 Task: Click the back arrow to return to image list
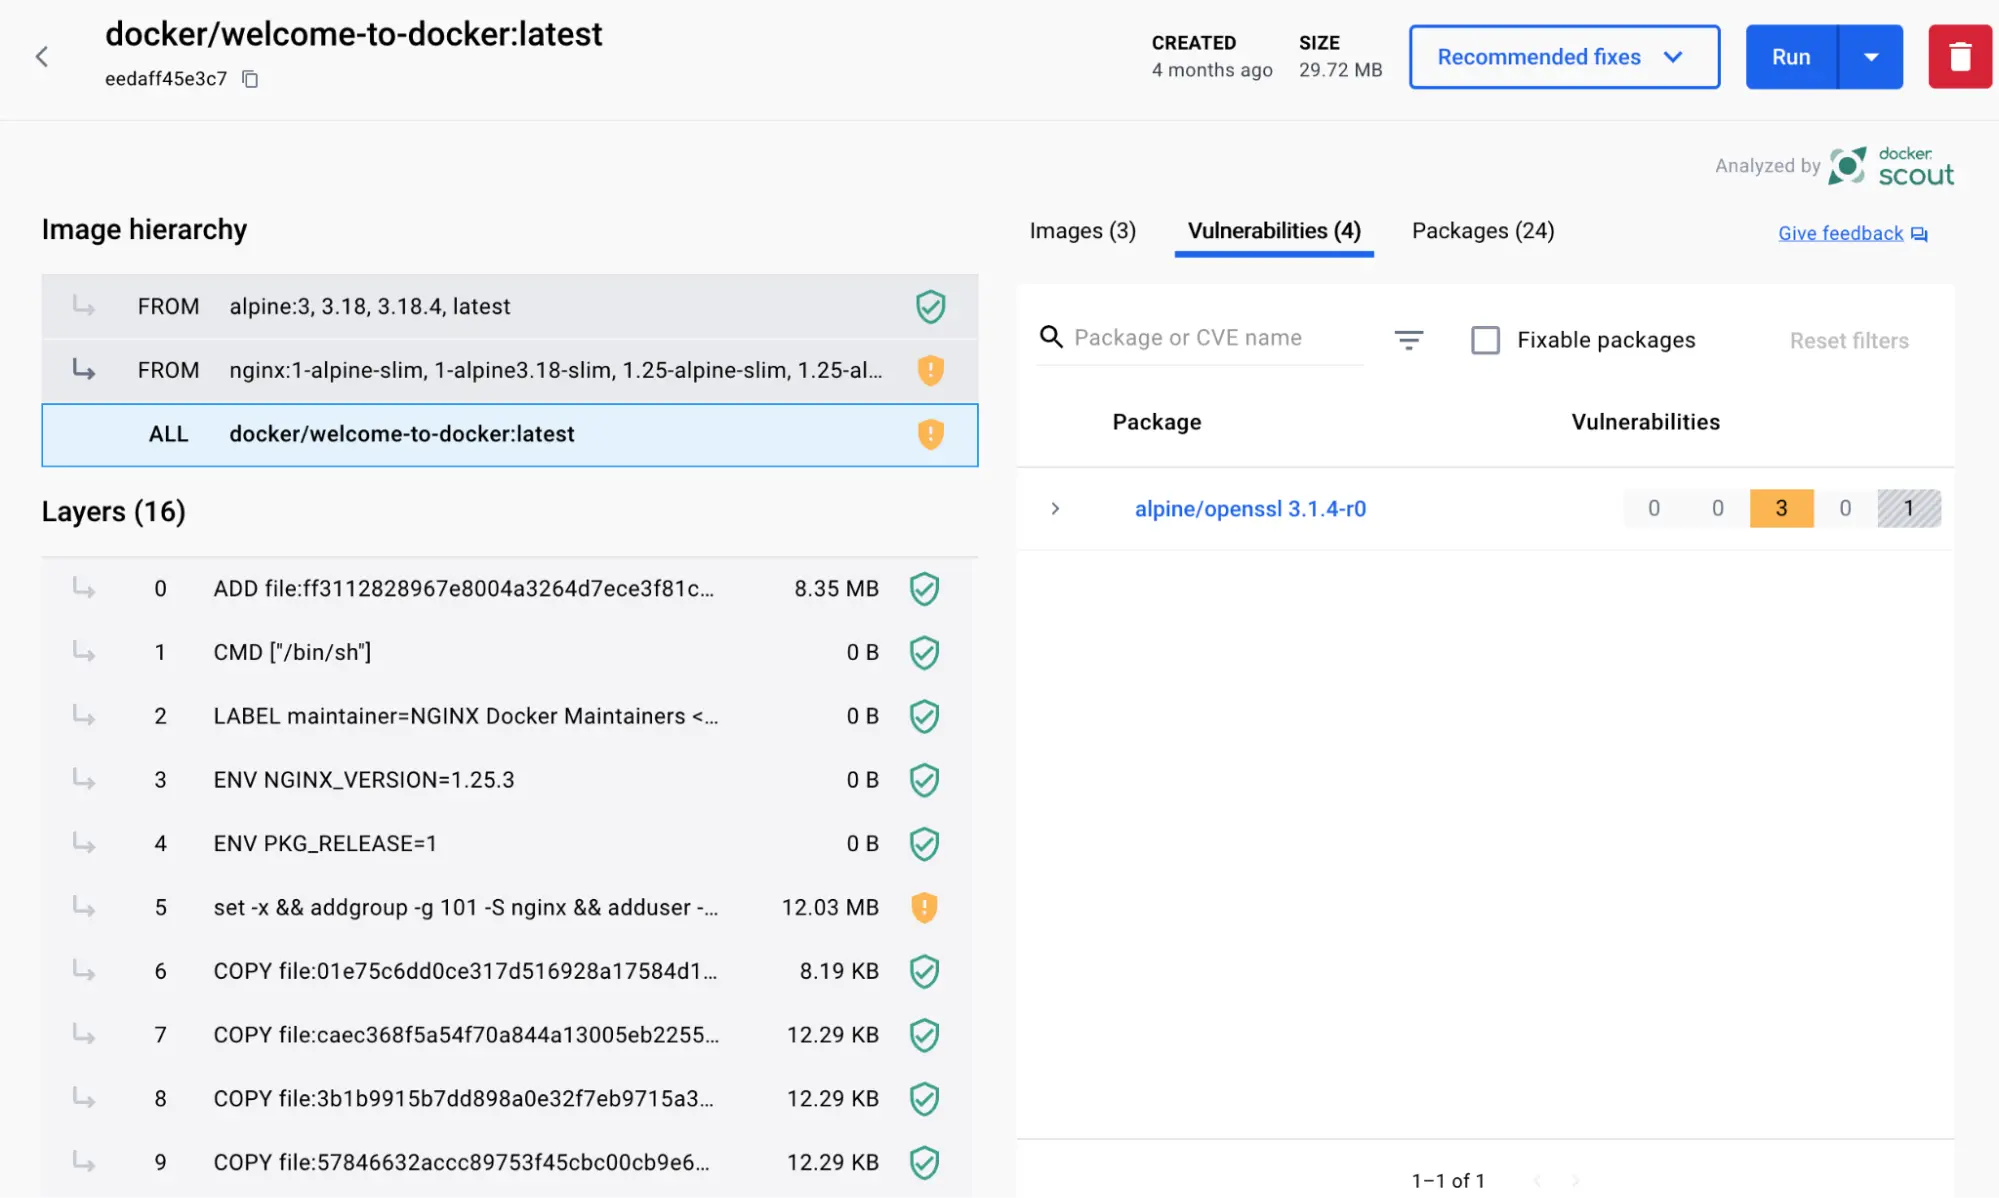(x=44, y=56)
